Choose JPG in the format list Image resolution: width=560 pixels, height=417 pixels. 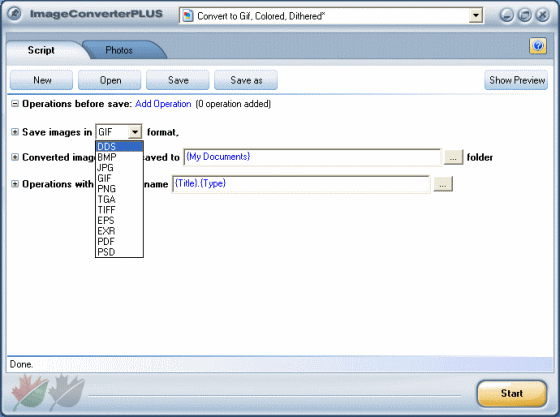point(119,167)
